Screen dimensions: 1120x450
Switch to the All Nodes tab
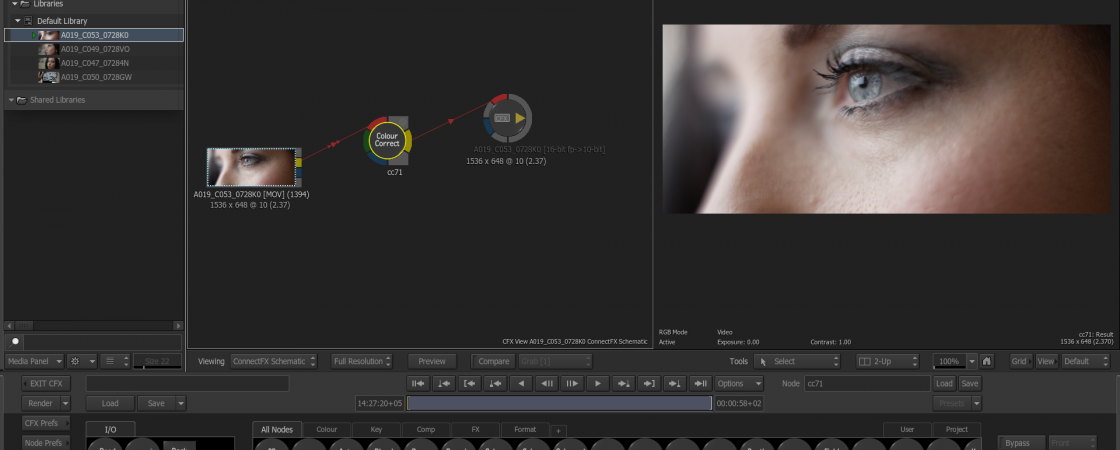(x=277, y=429)
